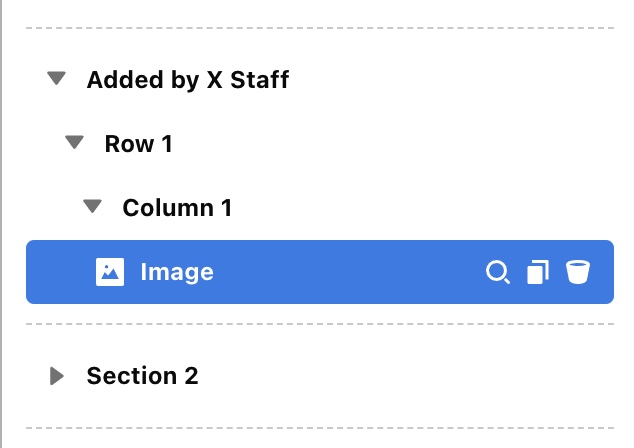Click the magnifier icon on Image row
Screen dimensions: 634x448
click(498, 272)
